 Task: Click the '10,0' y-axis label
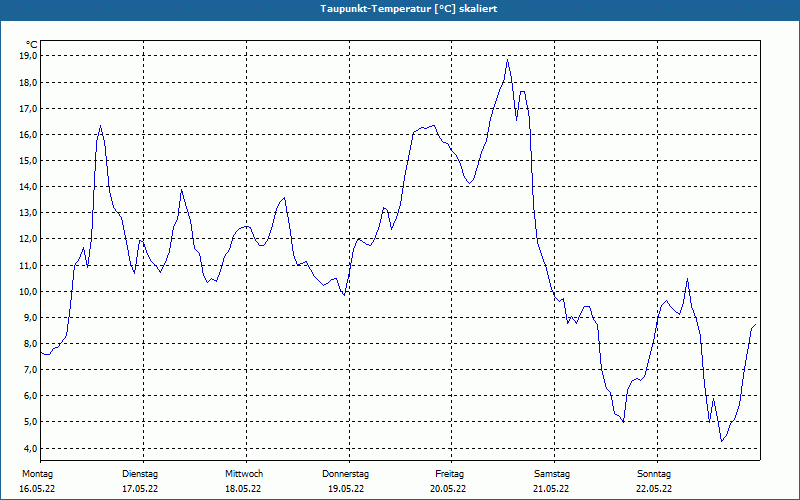click(28, 291)
